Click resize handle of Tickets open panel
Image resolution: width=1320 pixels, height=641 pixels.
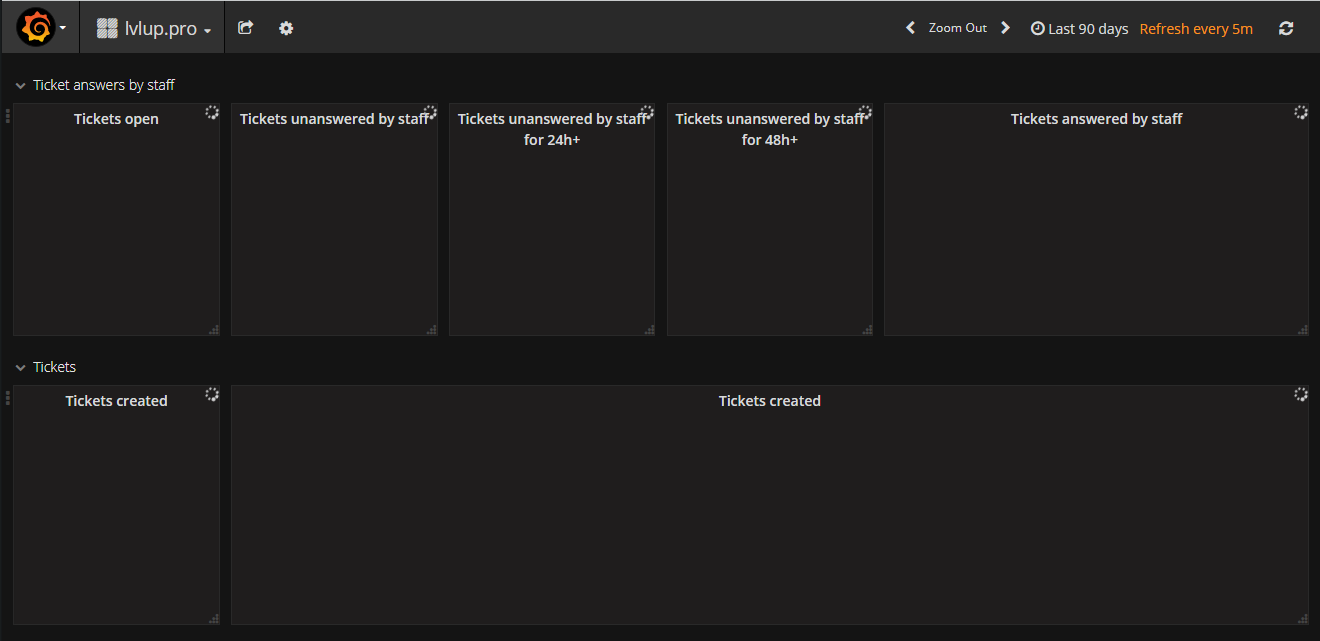213,330
